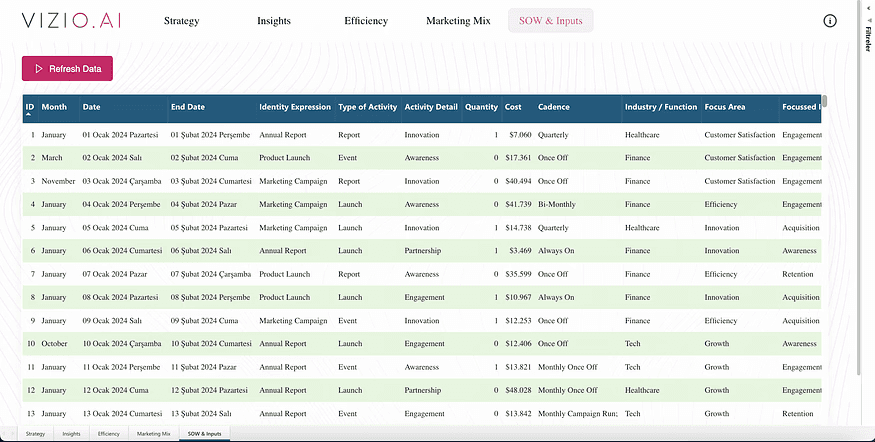Sort by the Date column header
This screenshot has height=442, width=875.
(x=92, y=107)
